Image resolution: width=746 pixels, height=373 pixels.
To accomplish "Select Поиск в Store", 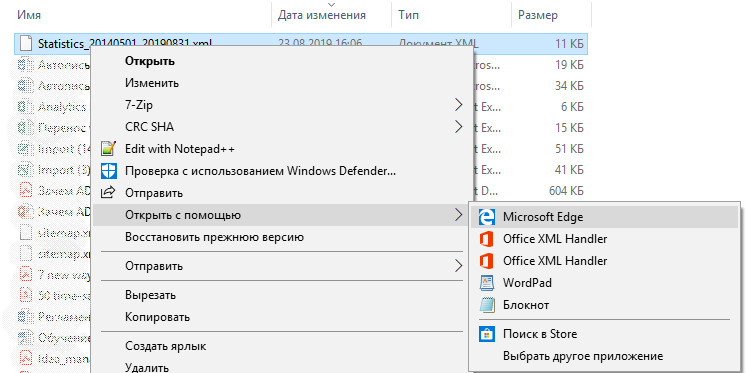I will click(604, 334).
